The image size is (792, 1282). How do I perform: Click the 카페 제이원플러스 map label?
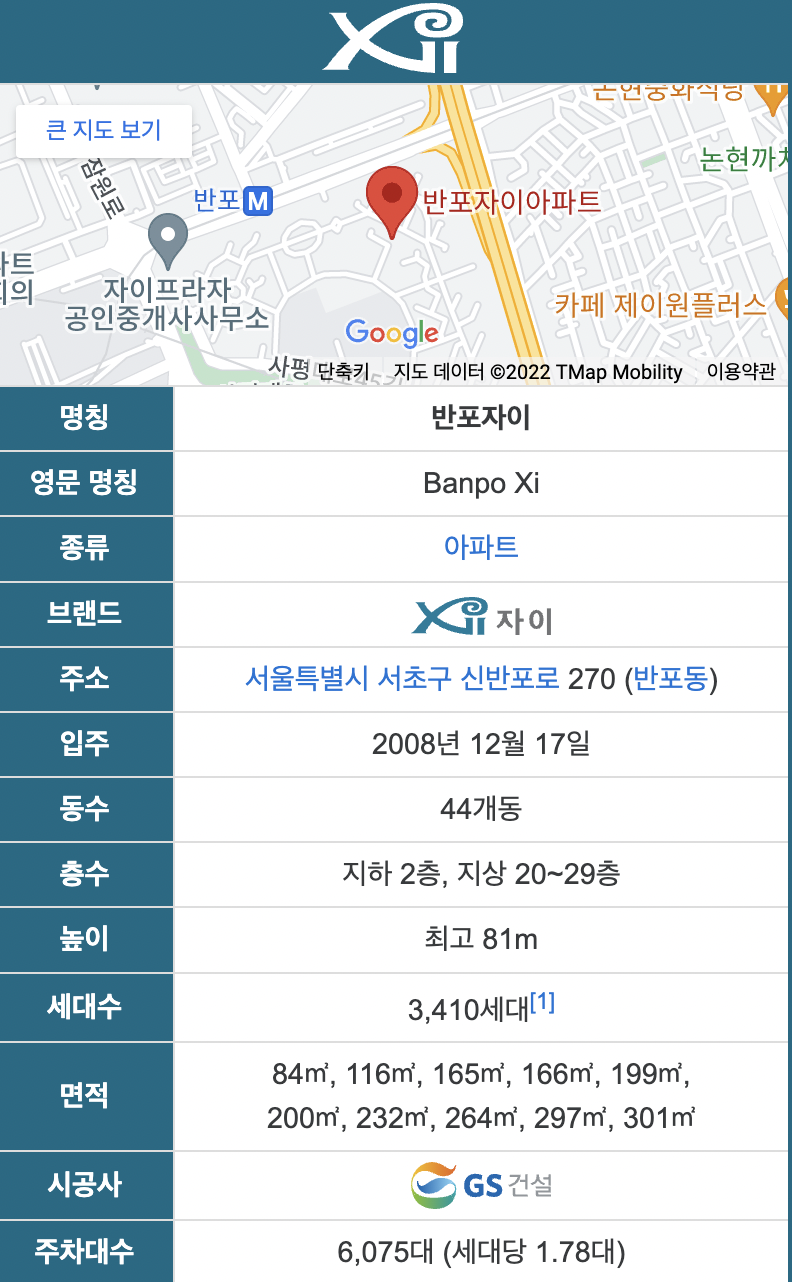tap(661, 304)
